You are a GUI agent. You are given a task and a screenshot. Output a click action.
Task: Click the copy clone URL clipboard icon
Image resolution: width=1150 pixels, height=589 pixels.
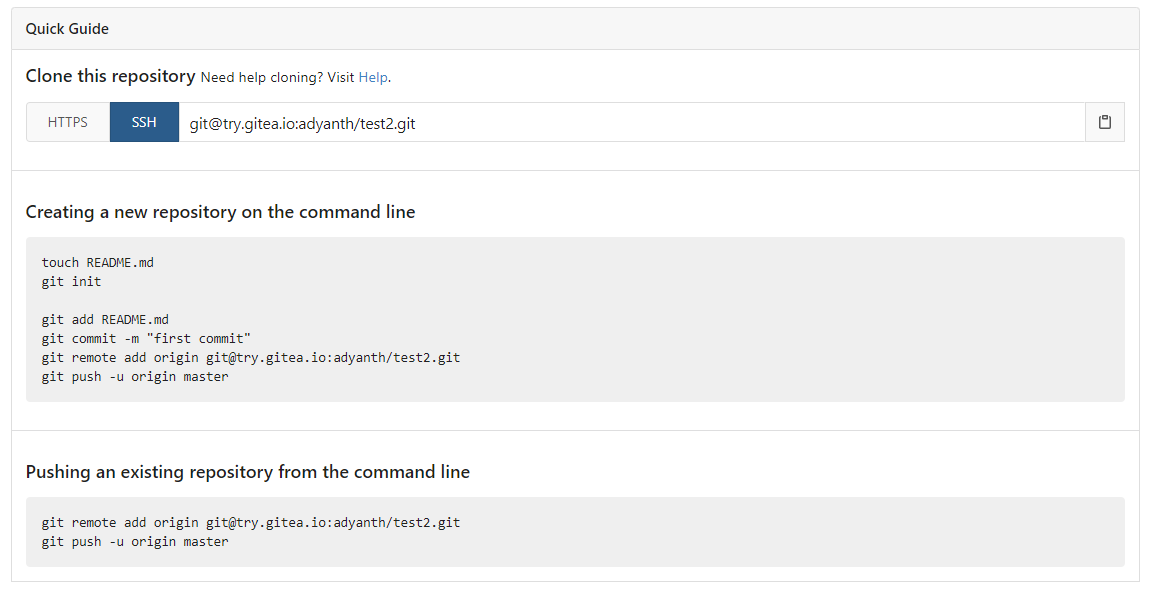coord(1104,122)
